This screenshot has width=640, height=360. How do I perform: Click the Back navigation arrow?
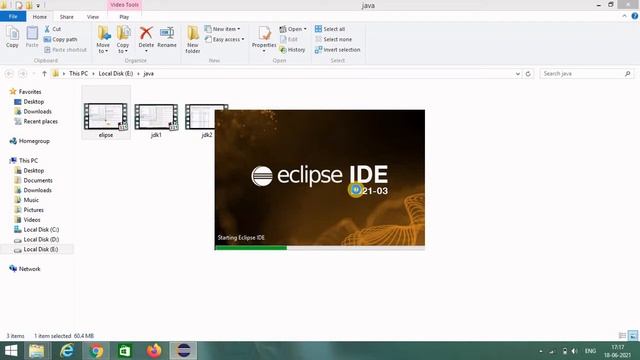coord(9,73)
